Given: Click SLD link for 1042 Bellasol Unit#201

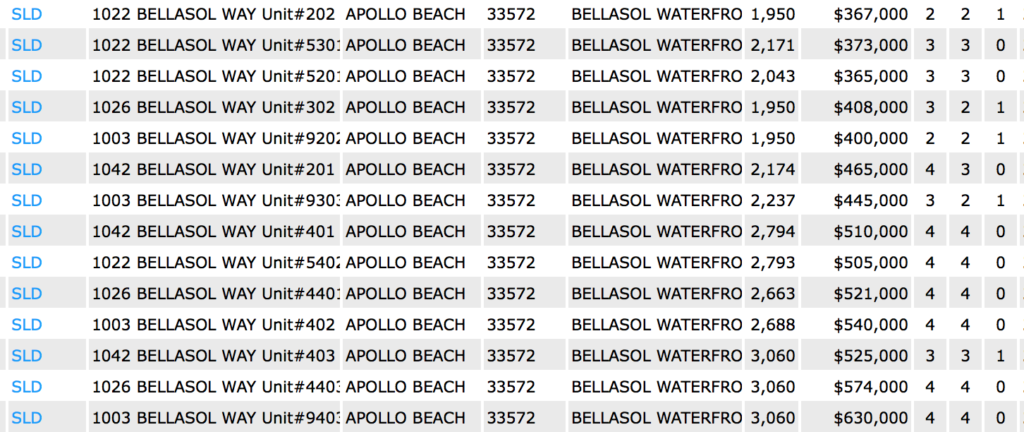Looking at the screenshot, I should pos(27,169).
